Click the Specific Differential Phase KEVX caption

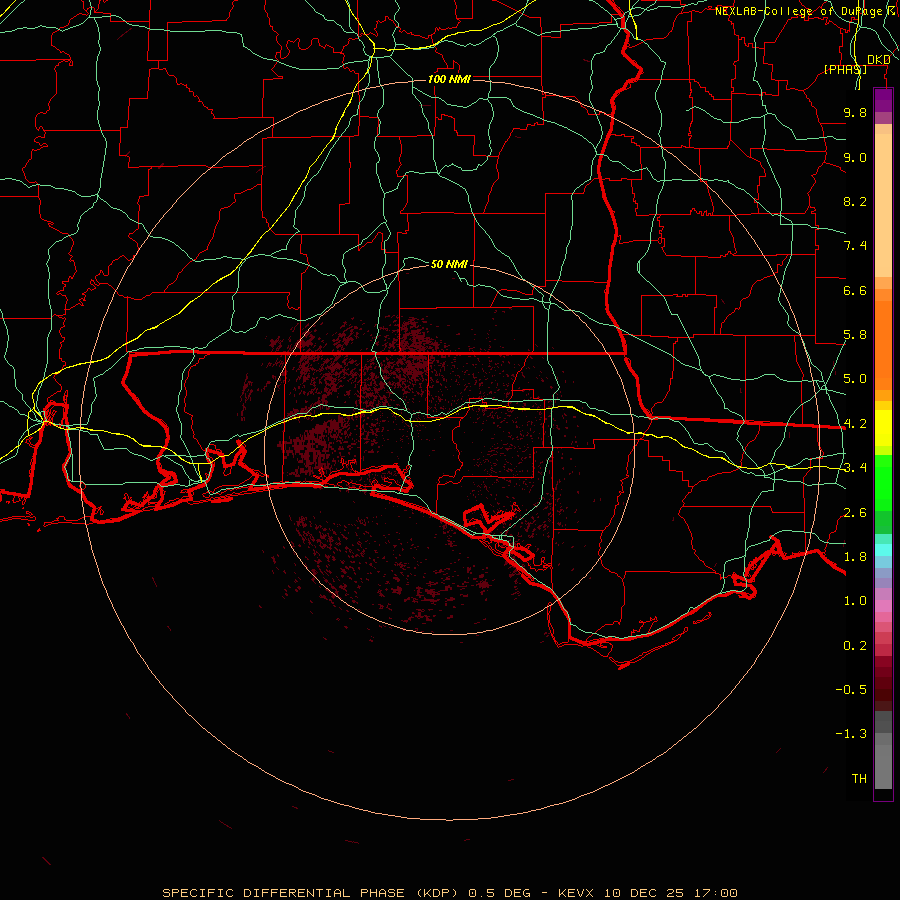click(x=449, y=893)
